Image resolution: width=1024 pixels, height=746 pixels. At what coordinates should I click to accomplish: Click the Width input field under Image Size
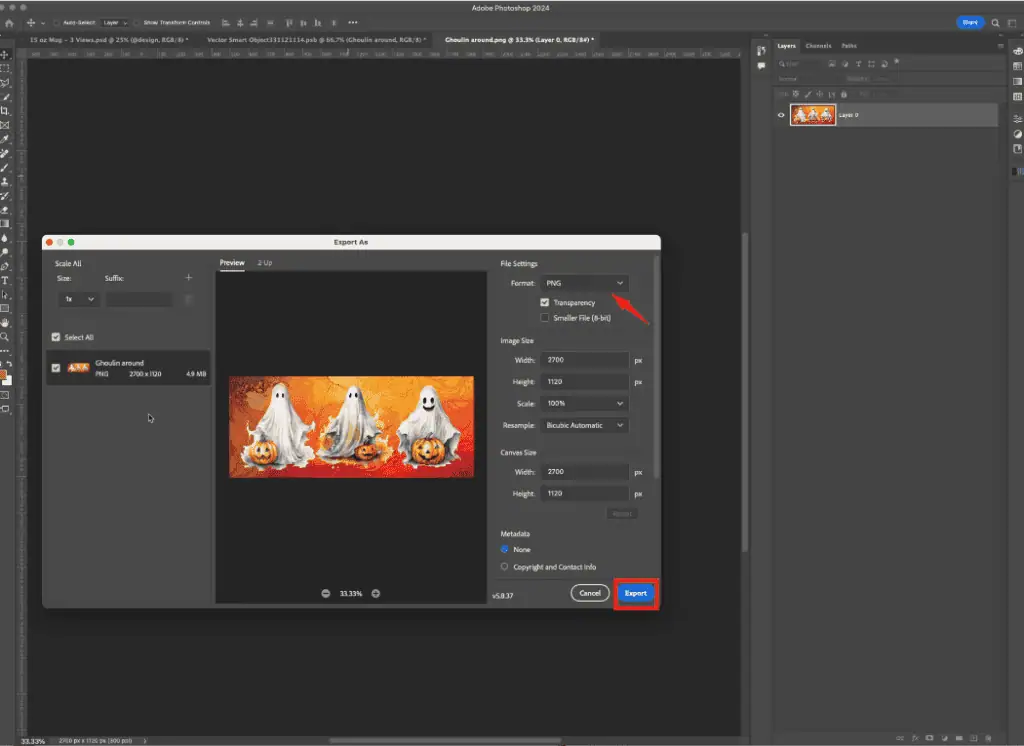coord(585,359)
